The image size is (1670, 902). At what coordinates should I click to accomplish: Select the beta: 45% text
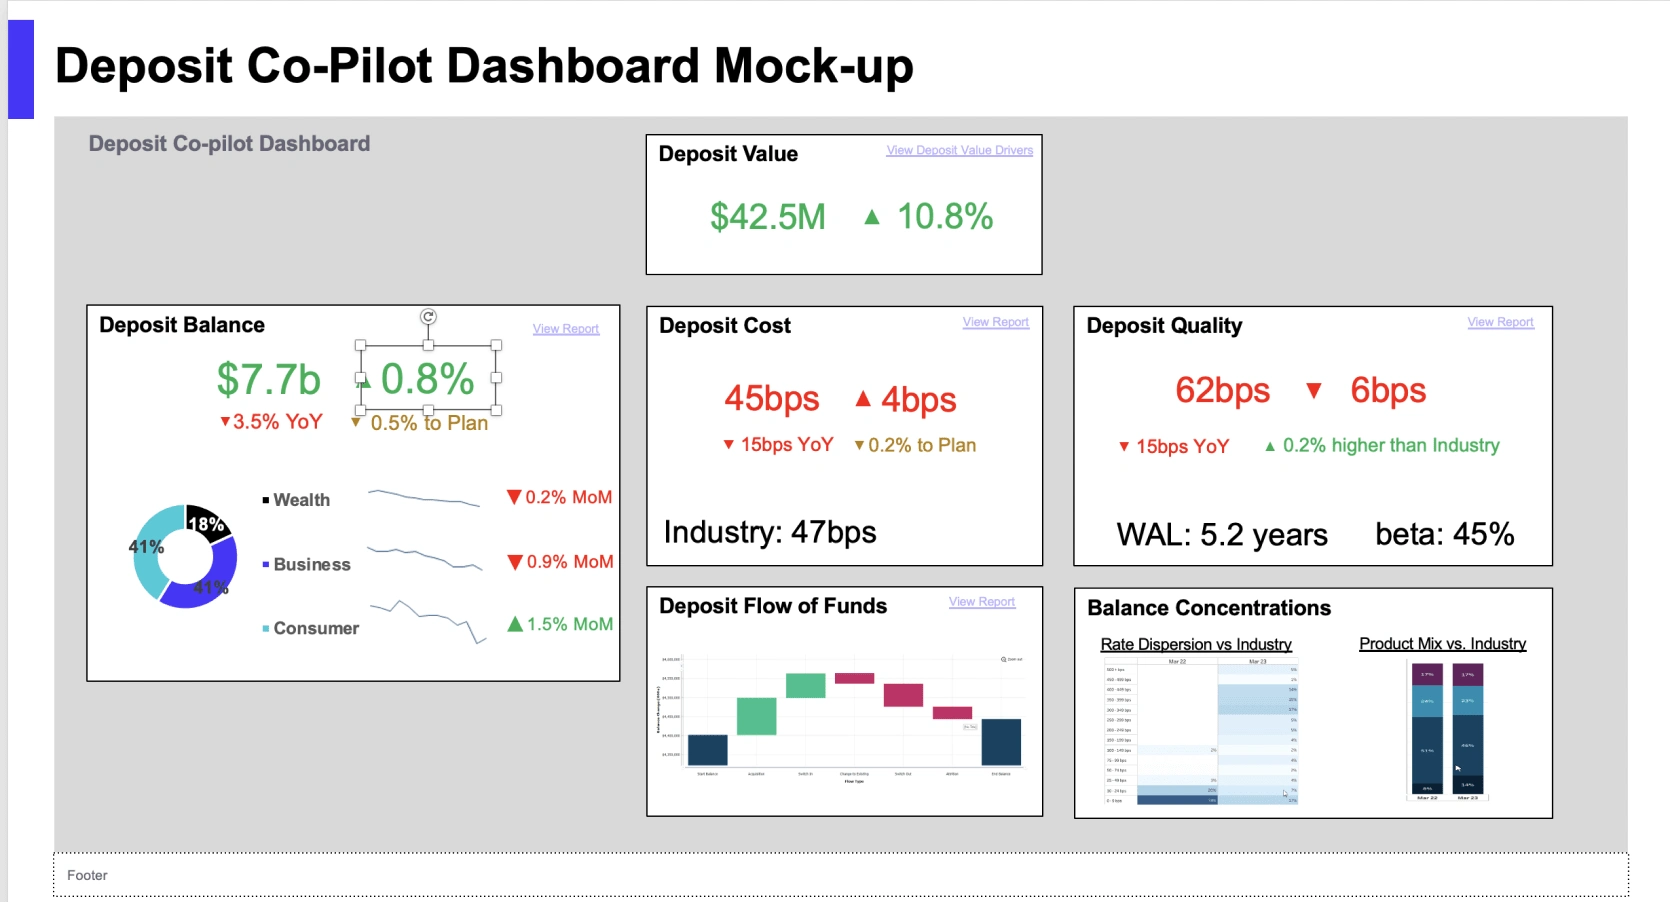(1445, 534)
